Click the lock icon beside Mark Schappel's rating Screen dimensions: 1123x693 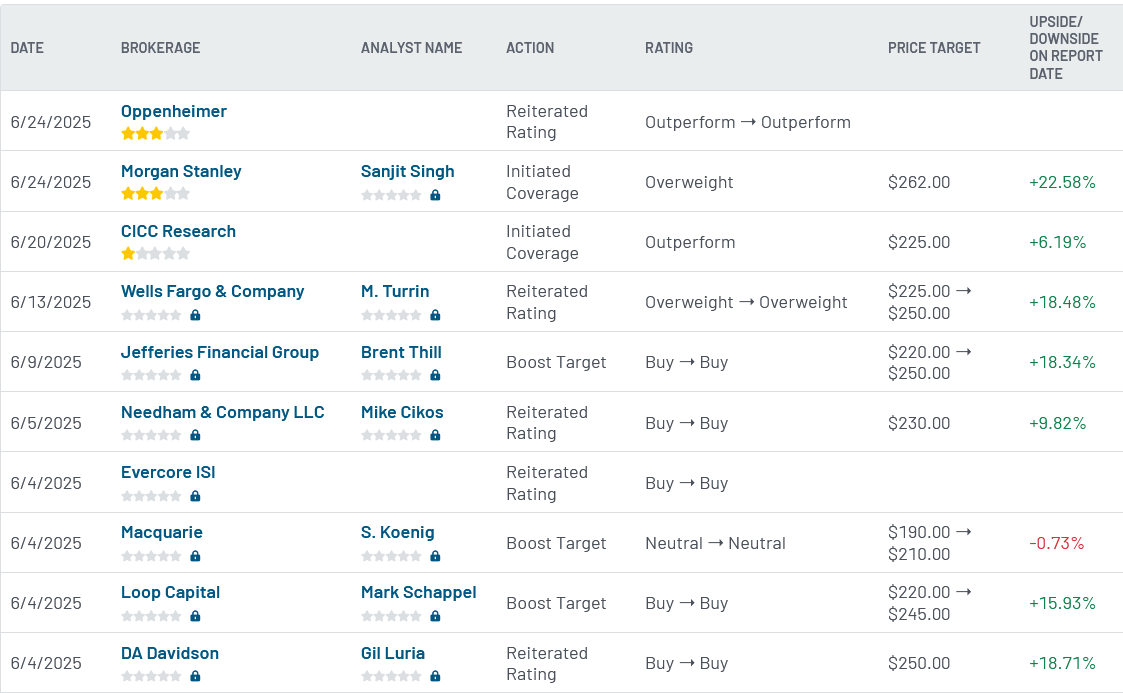[x=435, y=616]
